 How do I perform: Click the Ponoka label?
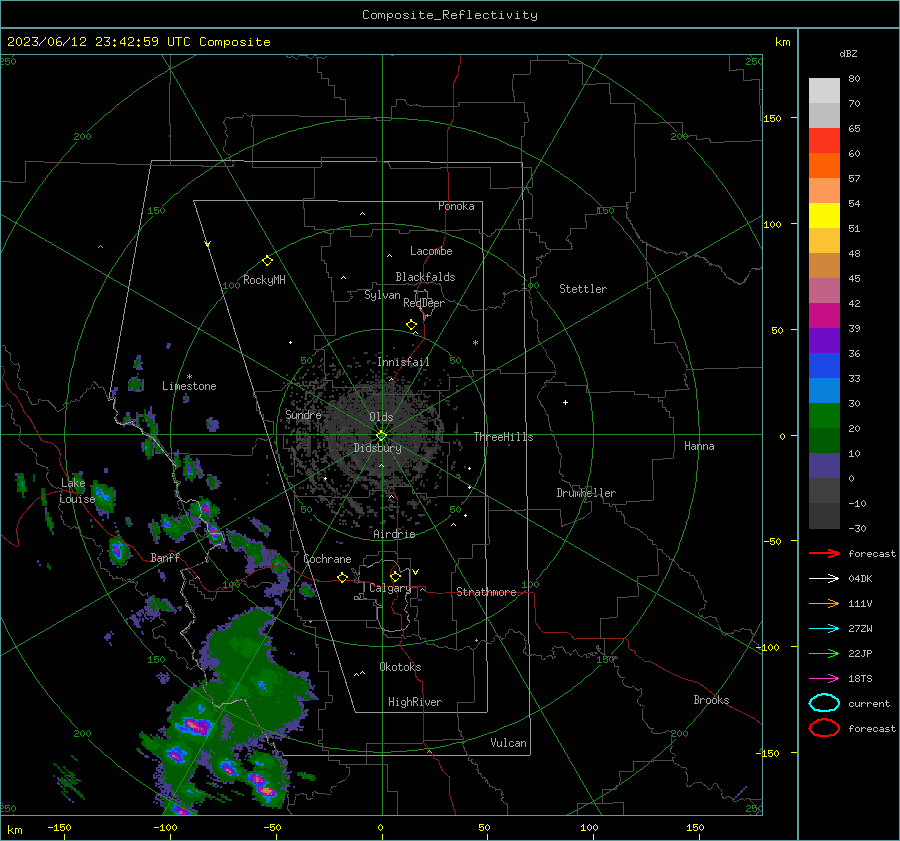tap(456, 206)
